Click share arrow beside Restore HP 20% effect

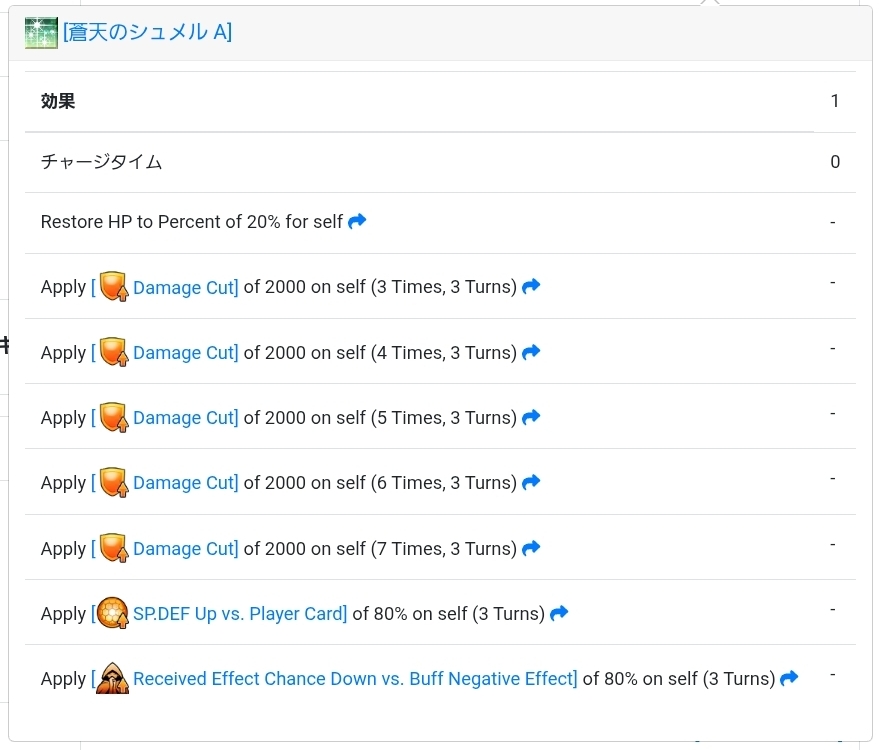pos(357,221)
